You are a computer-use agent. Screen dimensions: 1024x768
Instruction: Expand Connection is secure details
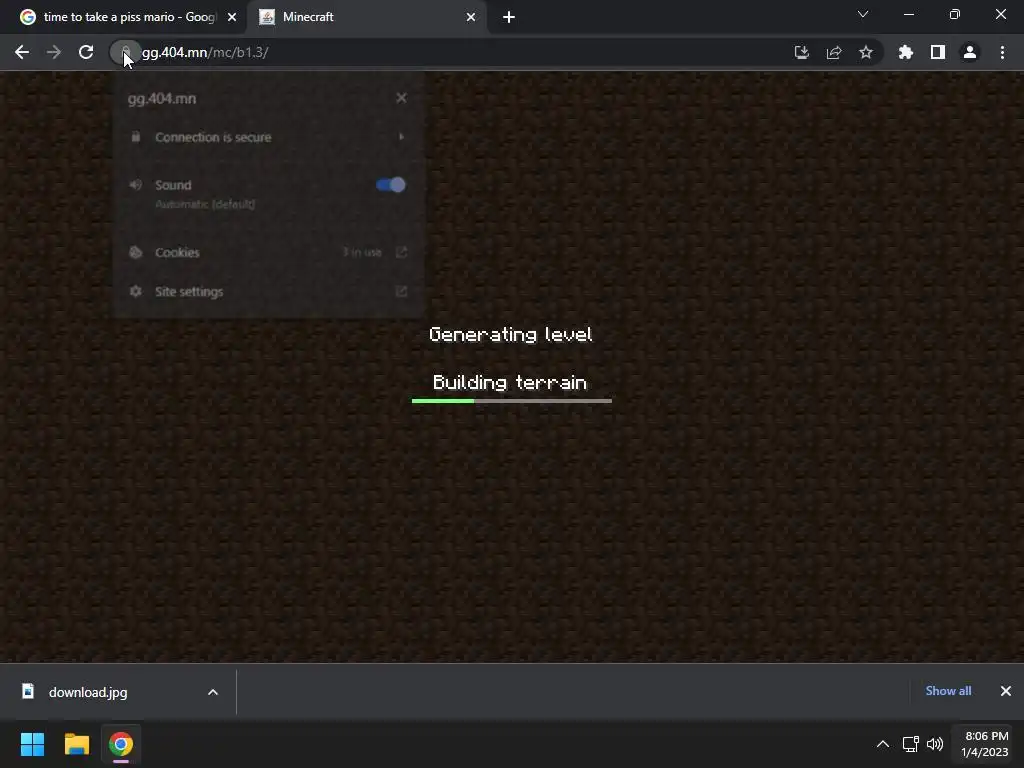pos(268,137)
